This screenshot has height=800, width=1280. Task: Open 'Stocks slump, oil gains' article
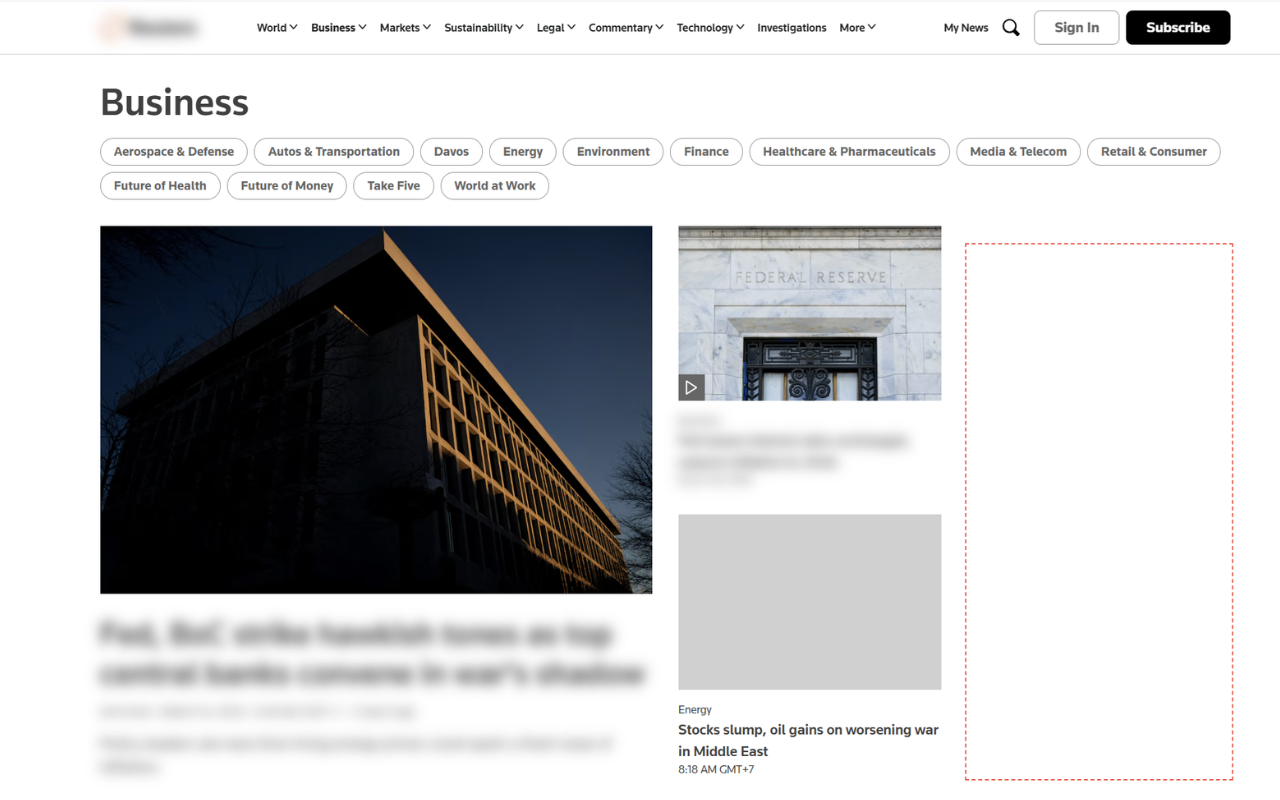tap(808, 741)
